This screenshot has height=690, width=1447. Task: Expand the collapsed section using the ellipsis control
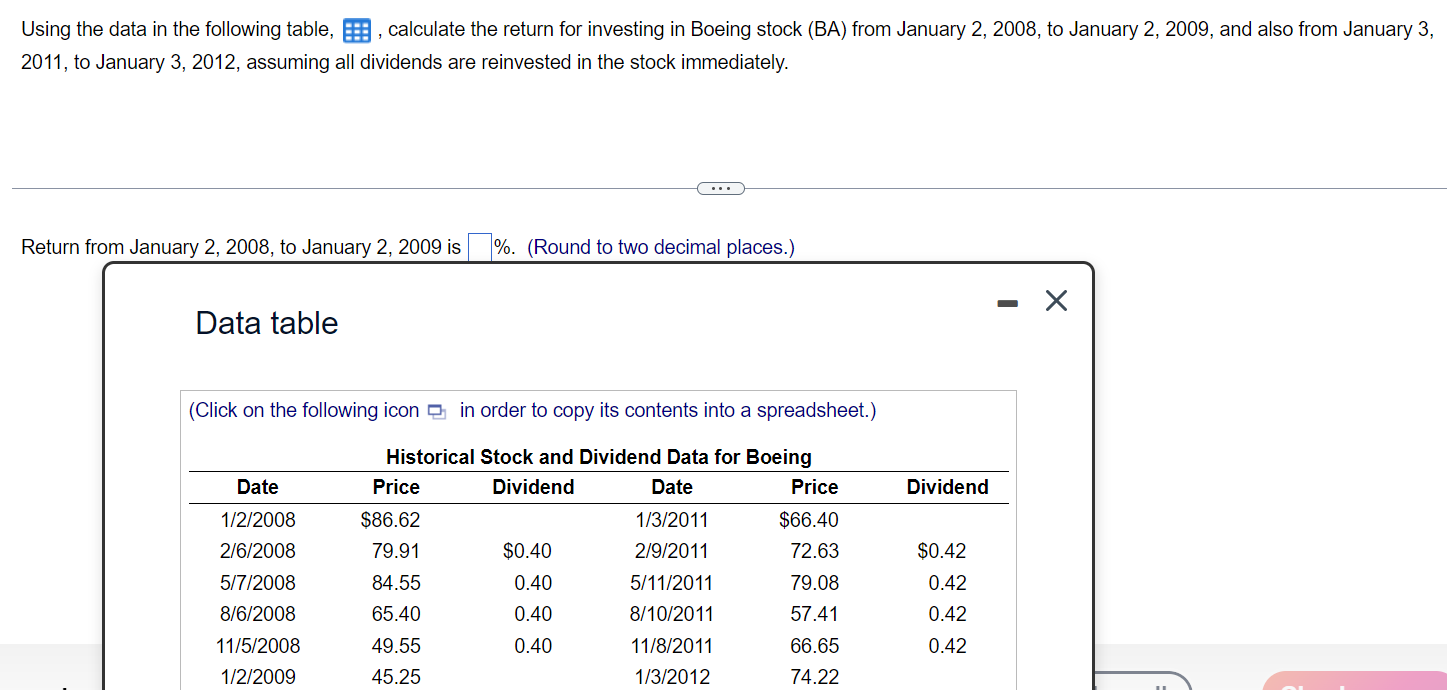[721, 188]
